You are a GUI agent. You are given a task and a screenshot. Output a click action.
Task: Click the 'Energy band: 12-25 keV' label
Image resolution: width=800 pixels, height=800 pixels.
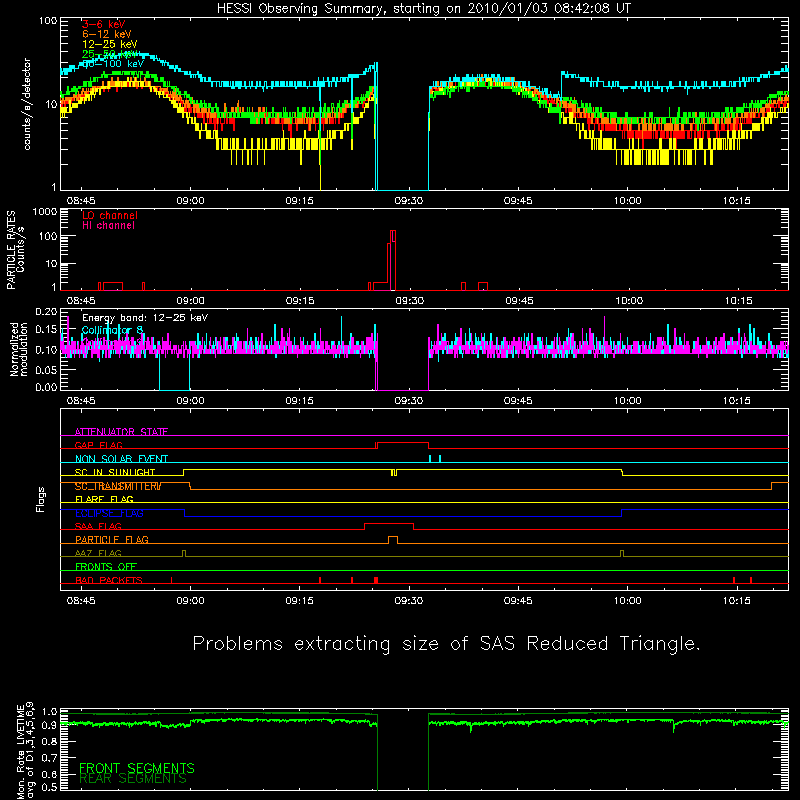[145, 318]
